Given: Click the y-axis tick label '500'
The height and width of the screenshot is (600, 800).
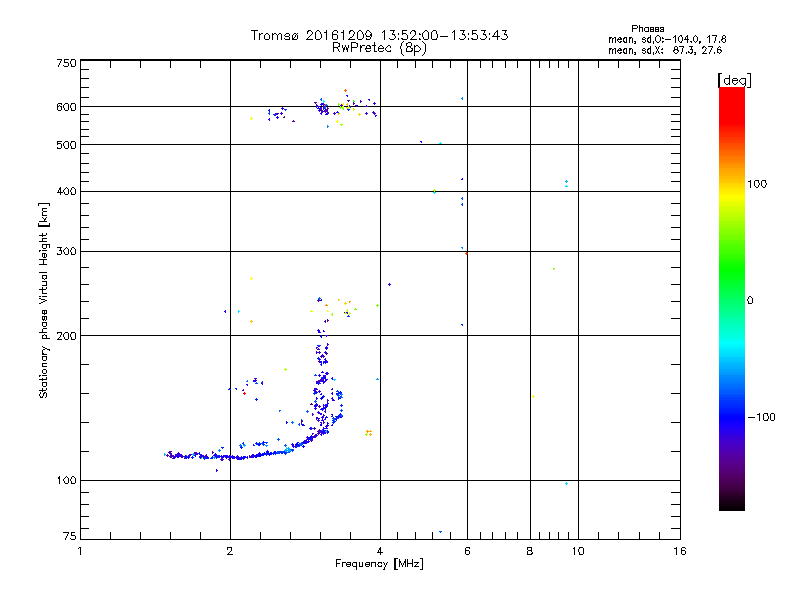Looking at the screenshot, I should [66, 145].
